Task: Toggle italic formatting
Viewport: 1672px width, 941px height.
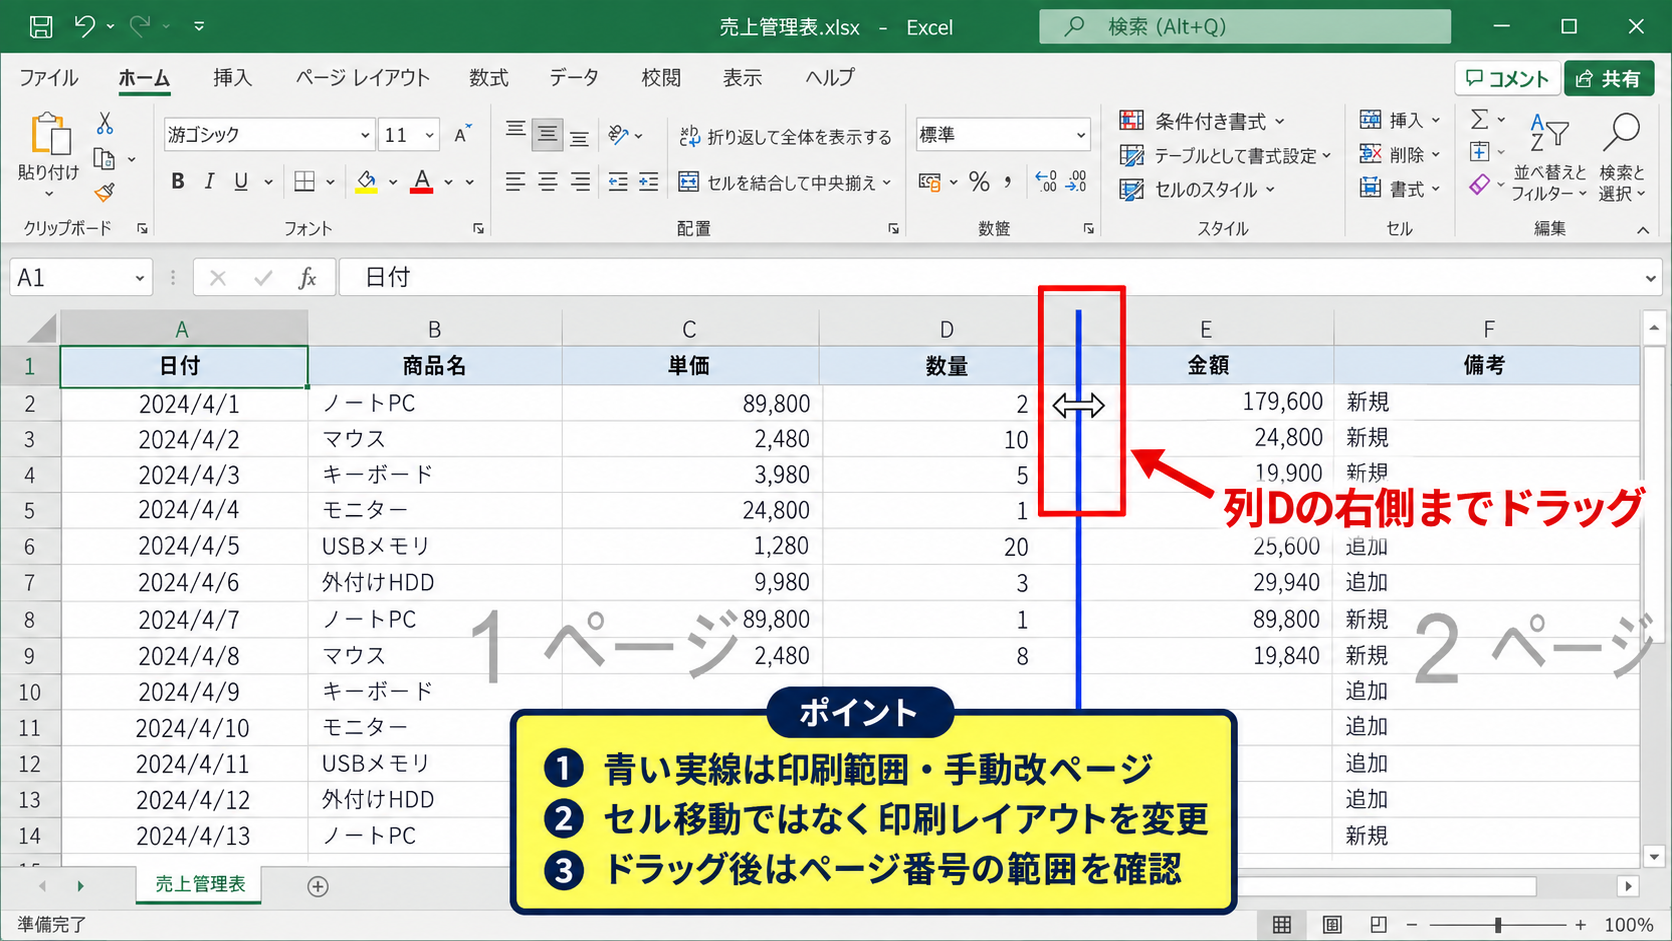Action: tap(209, 181)
